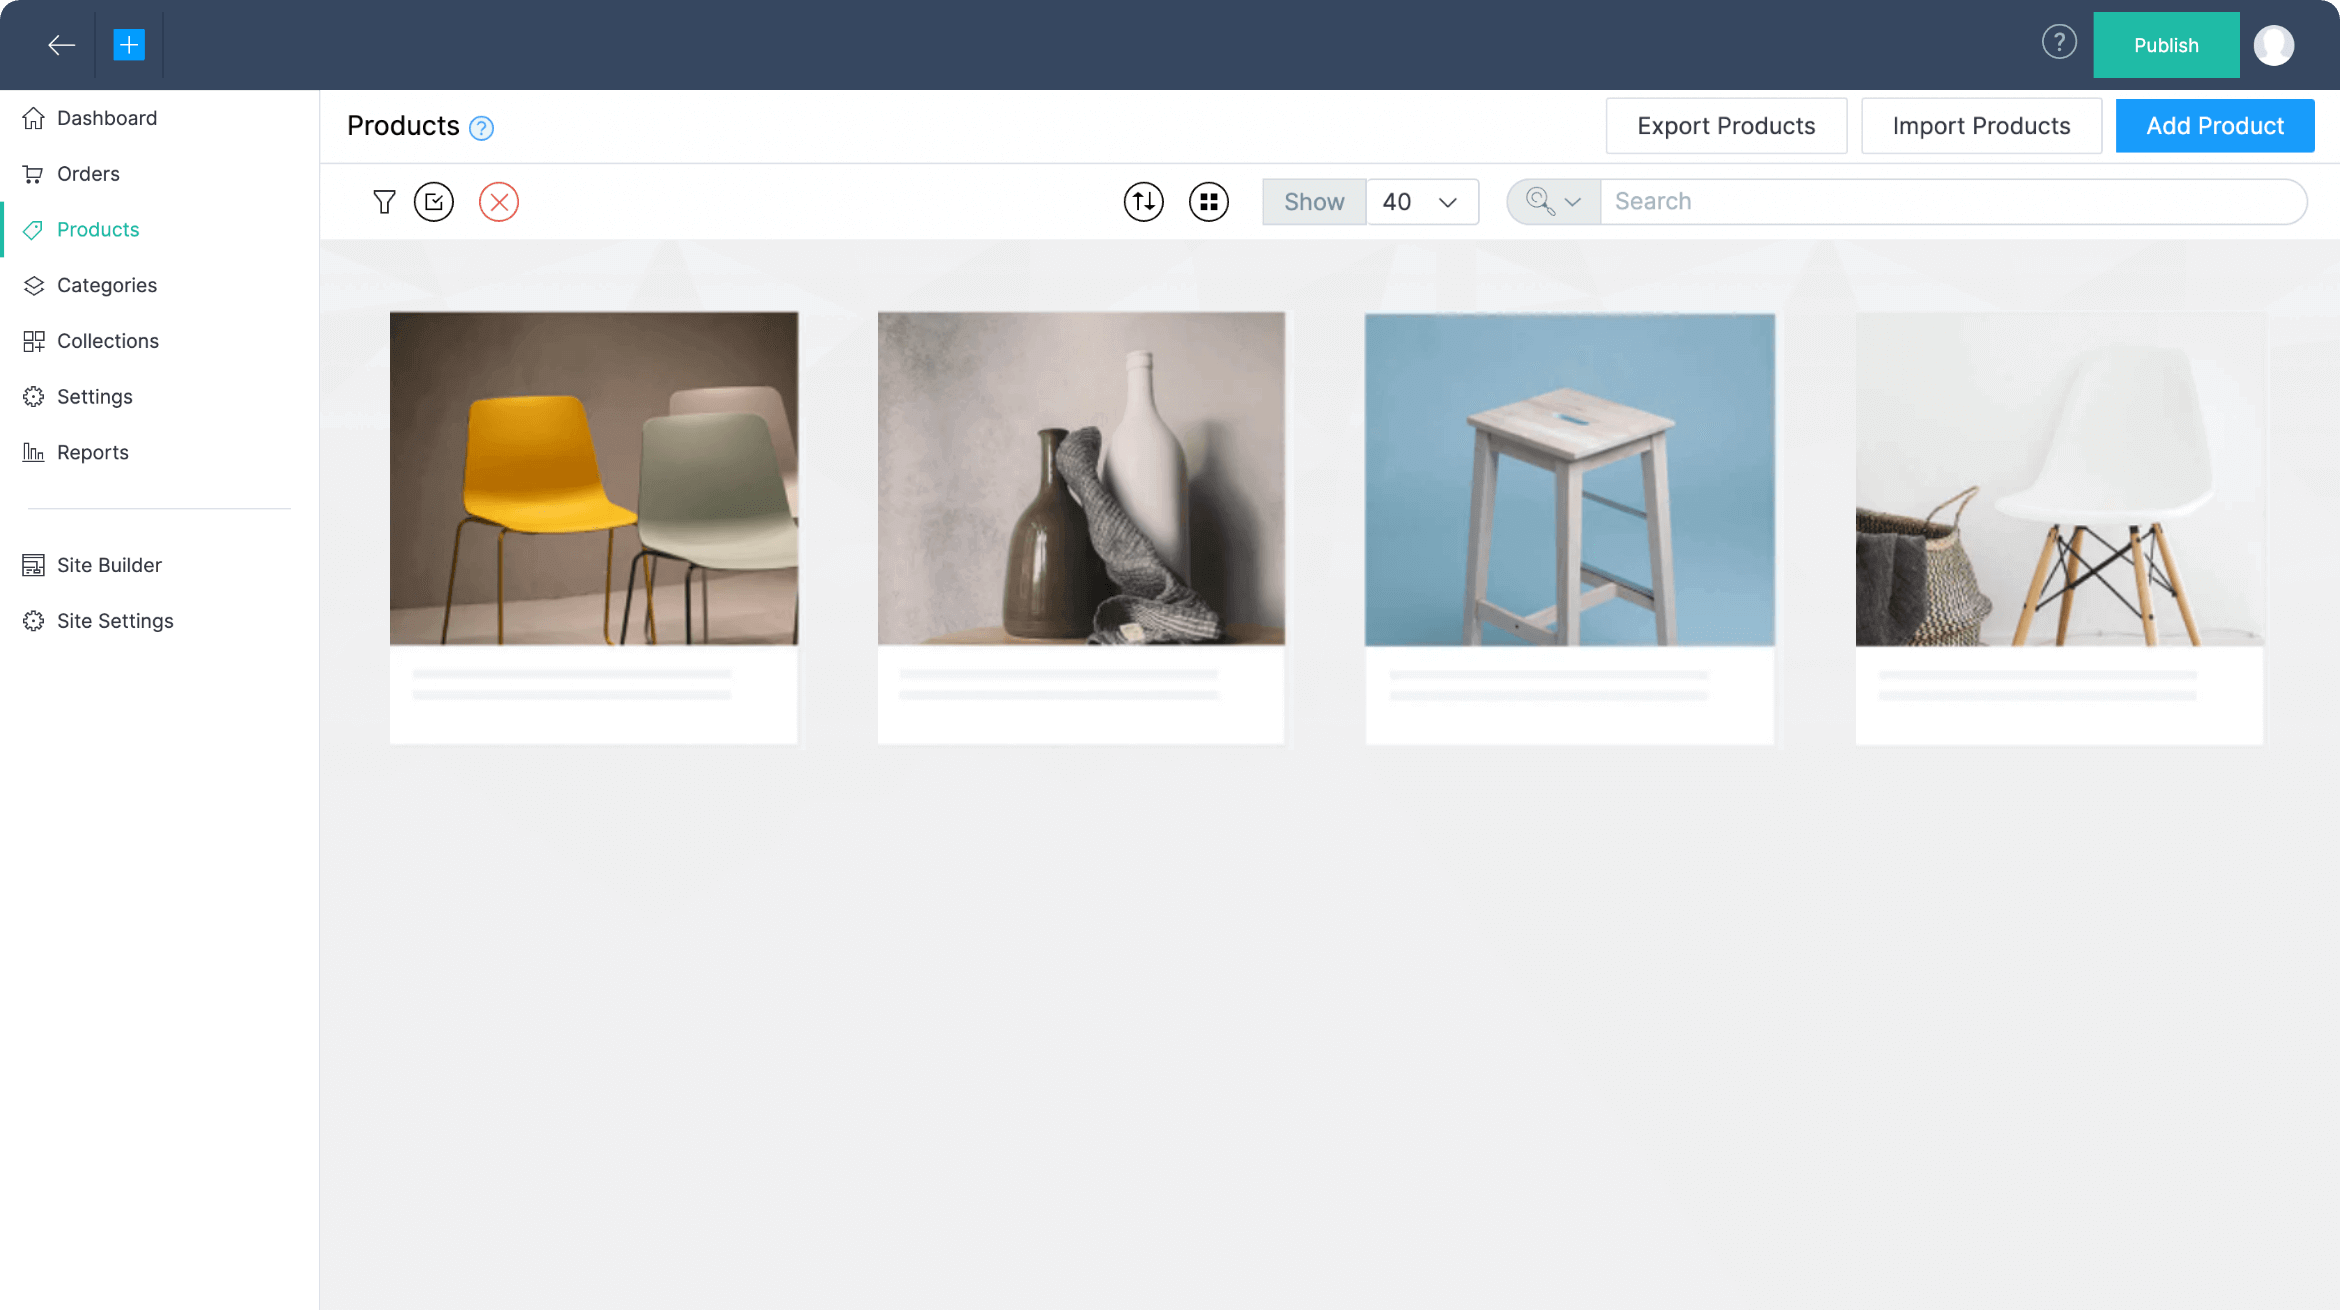
Task: Open the filter funnel icon
Action: [x=384, y=202]
